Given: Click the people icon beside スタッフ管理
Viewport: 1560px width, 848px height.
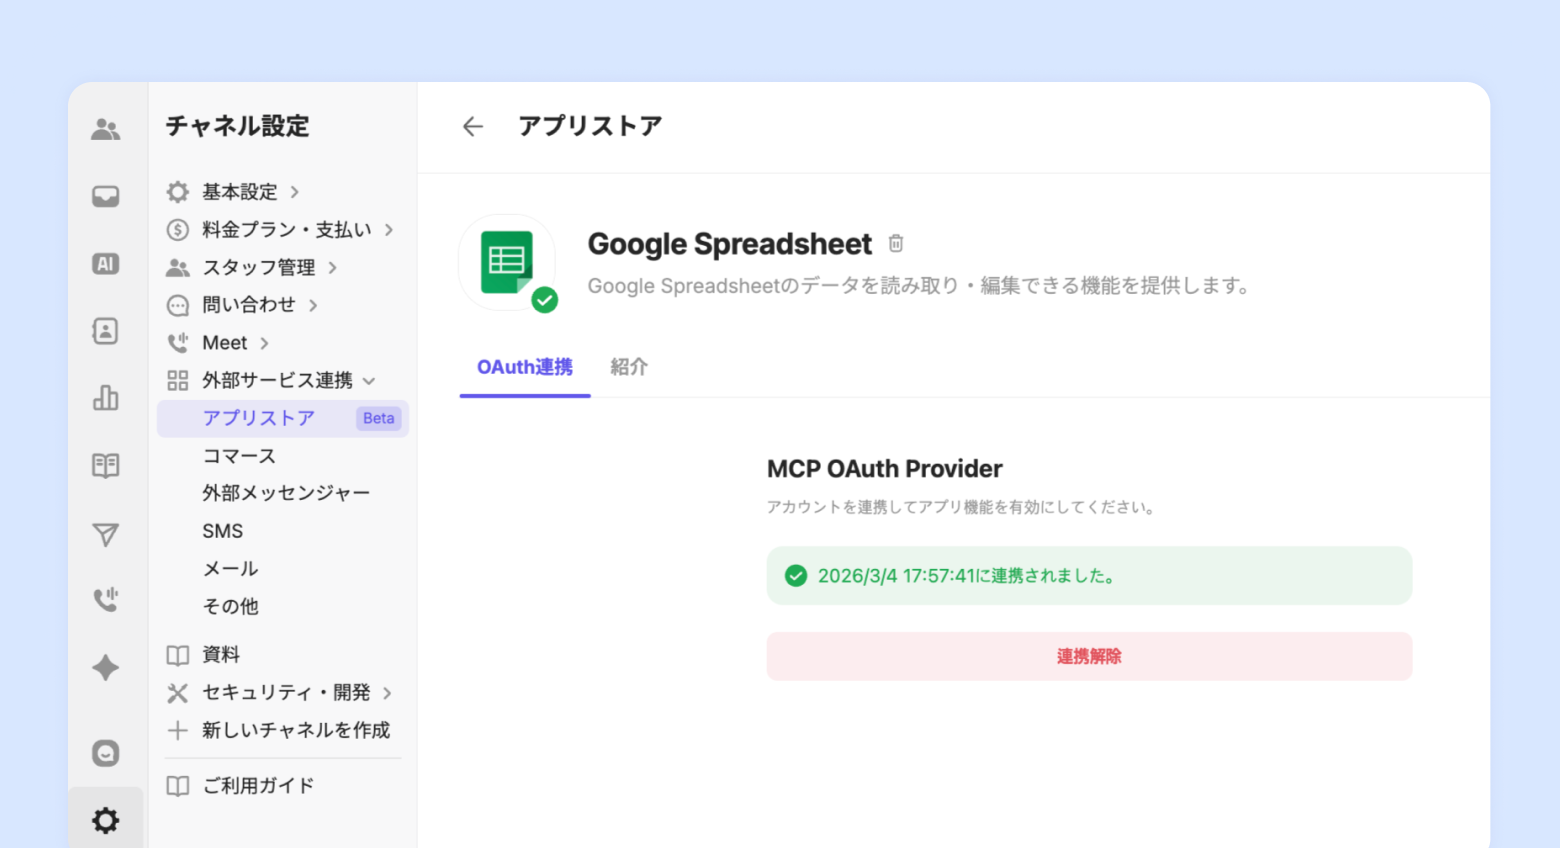Looking at the screenshot, I should tap(178, 267).
